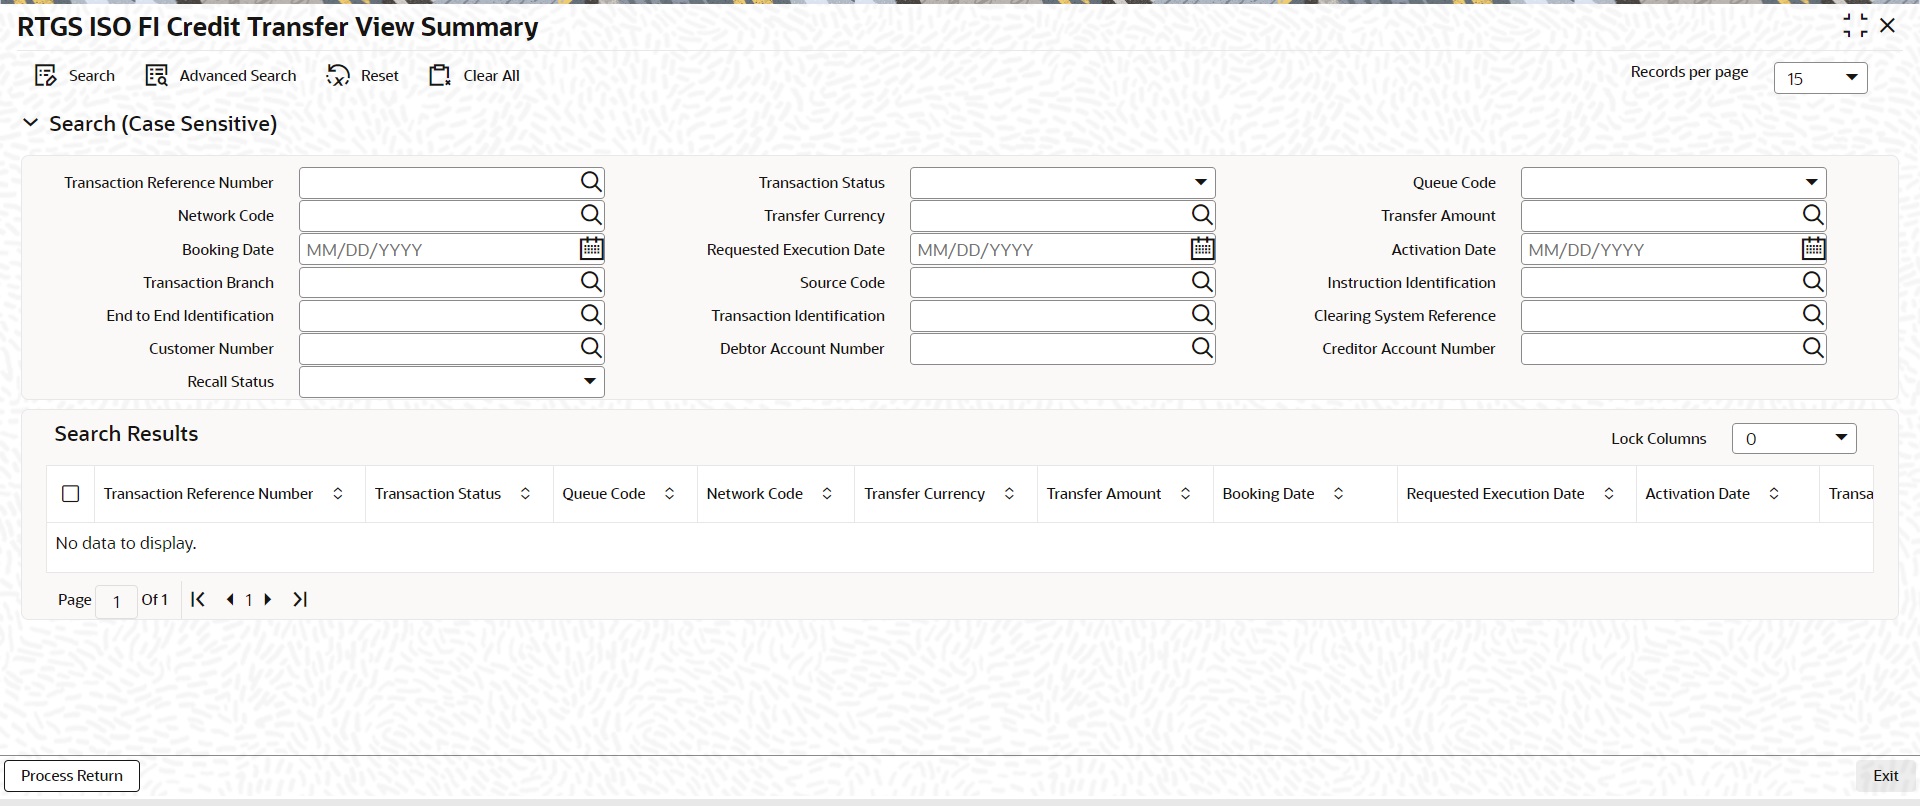Image resolution: width=1920 pixels, height=806 pixels.
Task: Sort by Activation Date column
Action: 1774,494
